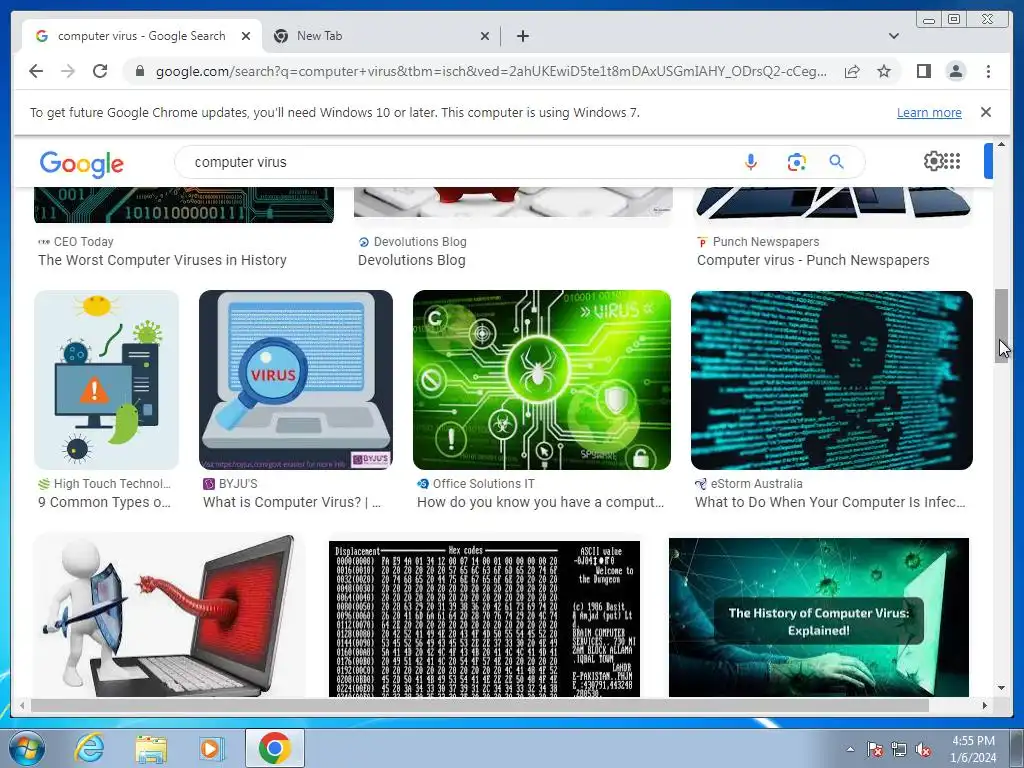The height and width of the screenshot is (768, 1024).
Task: Click the horizontal scrollbar left arrow
Action: (x=22, y=705)
